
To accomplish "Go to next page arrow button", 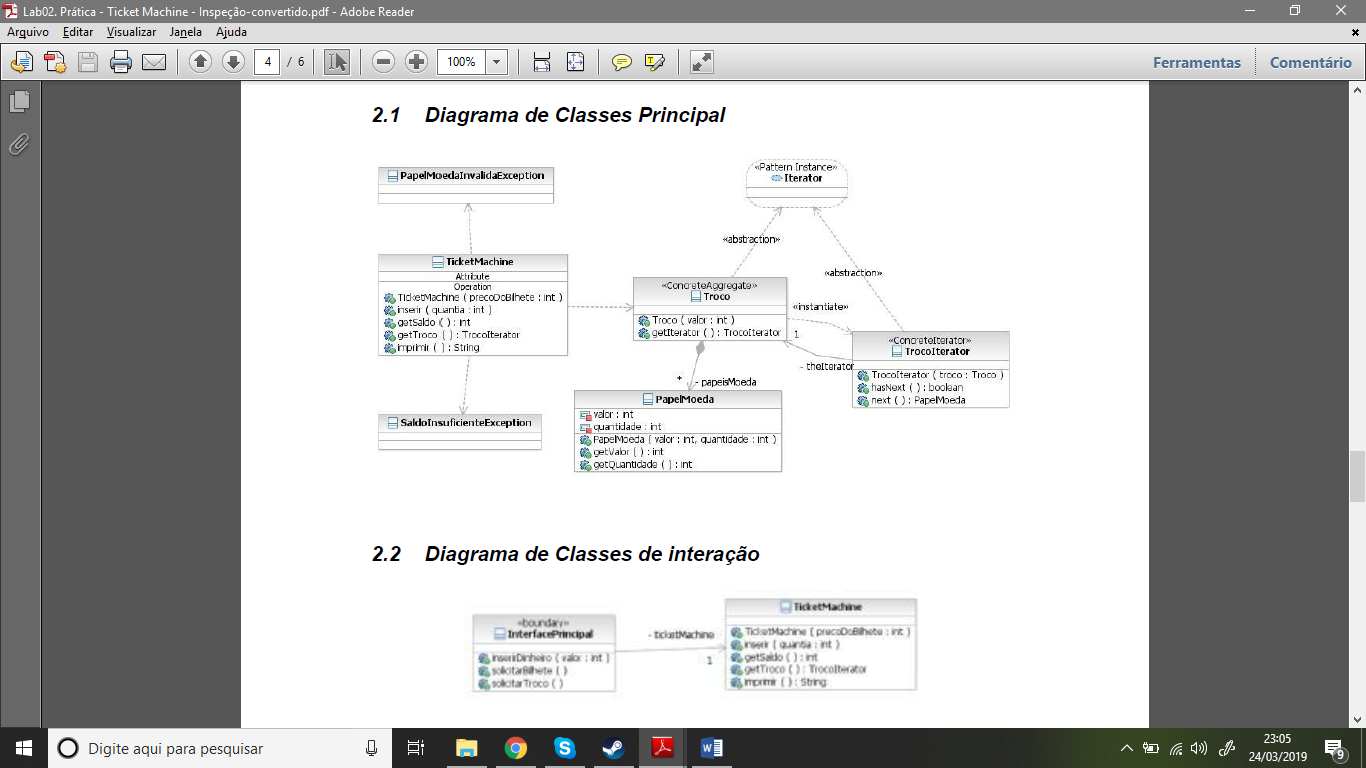I will (233, 62).
